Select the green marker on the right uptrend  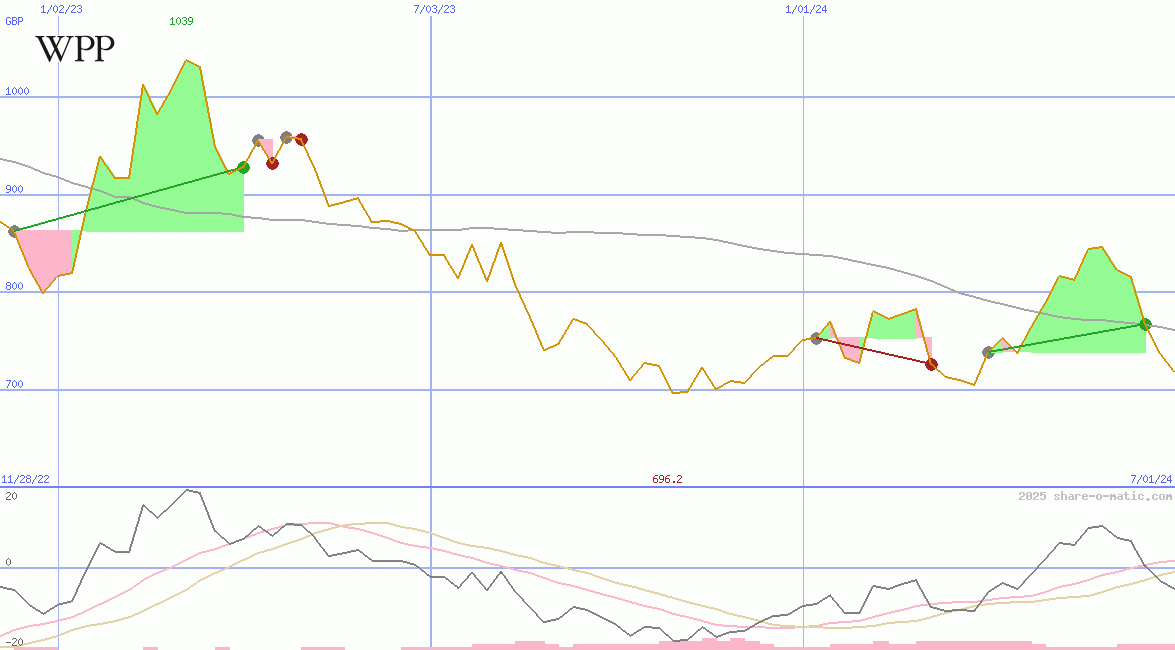1143,323
